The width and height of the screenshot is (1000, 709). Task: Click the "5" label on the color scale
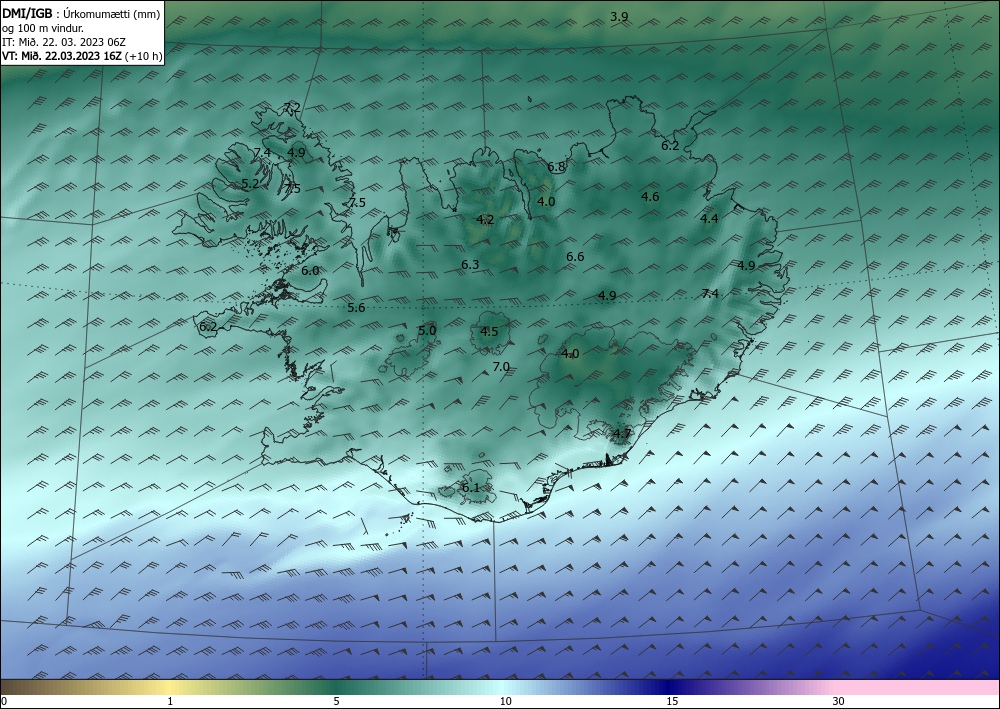tap(336, 702)
